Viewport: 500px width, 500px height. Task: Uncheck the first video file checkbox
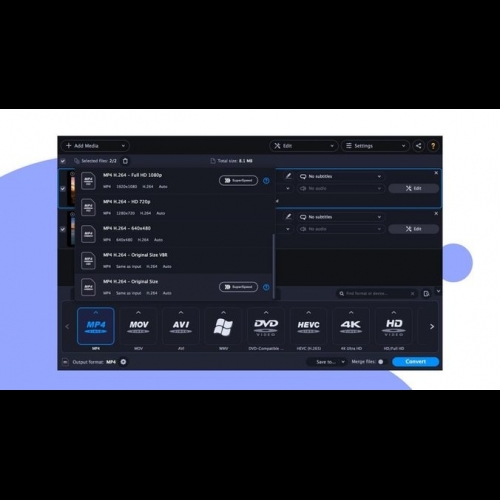(x=63, y=189)
